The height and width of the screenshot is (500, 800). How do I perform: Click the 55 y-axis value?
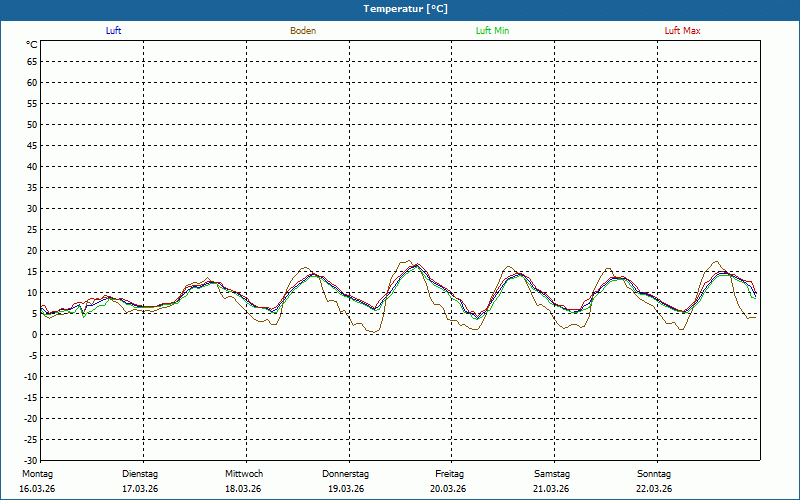click(32, 104)
